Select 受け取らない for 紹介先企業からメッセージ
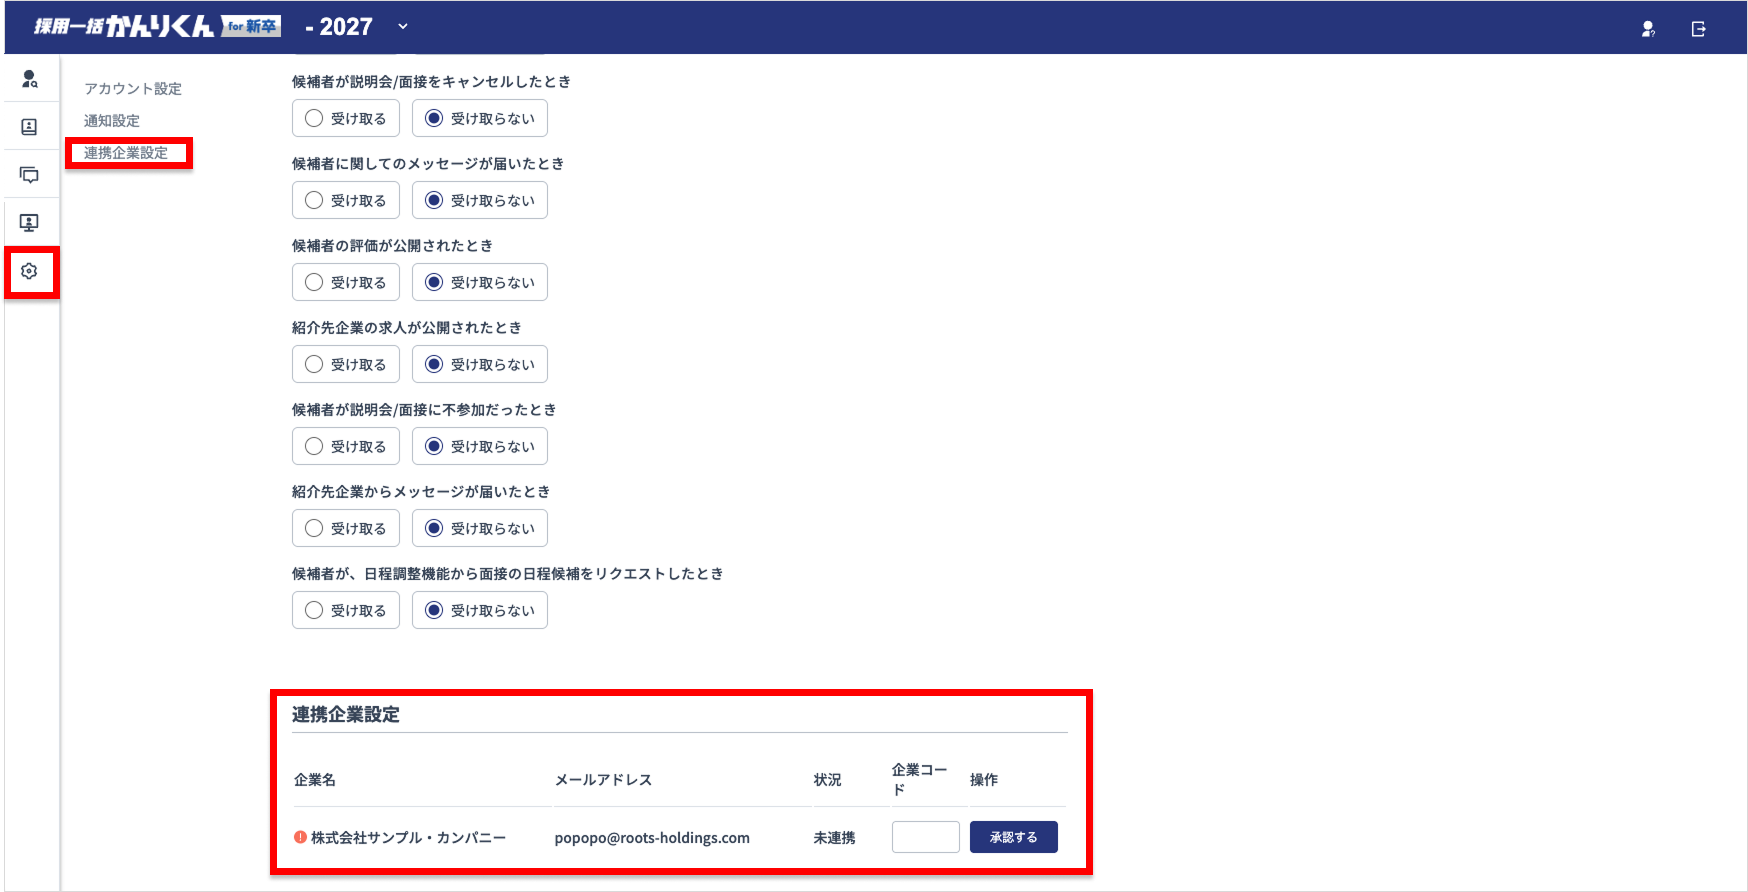 pos(480,528)
